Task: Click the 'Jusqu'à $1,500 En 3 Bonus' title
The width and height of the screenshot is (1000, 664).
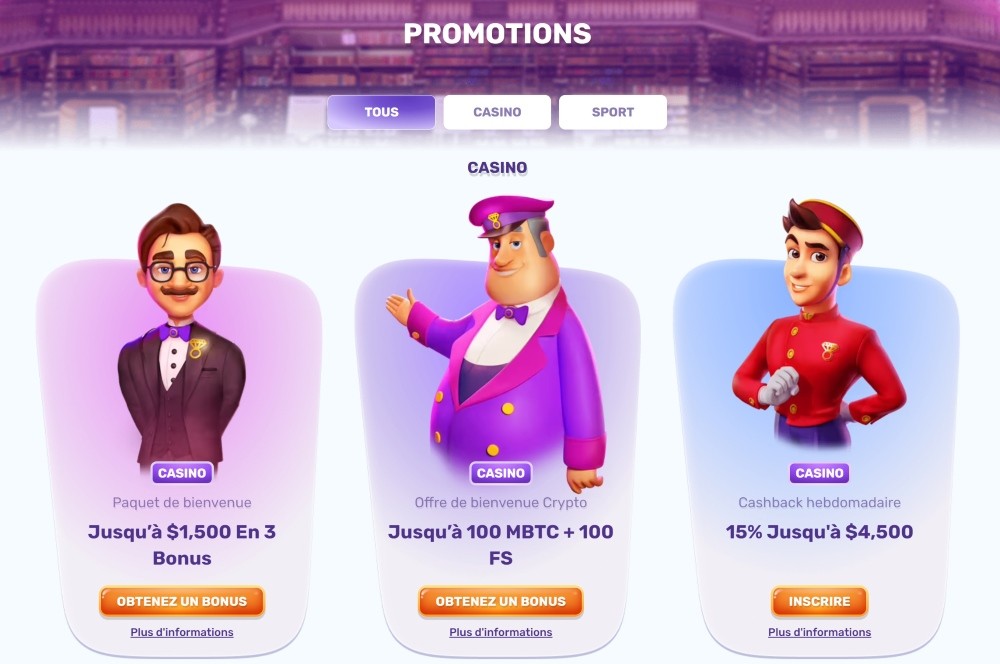Action: click(x=182, y=545)
